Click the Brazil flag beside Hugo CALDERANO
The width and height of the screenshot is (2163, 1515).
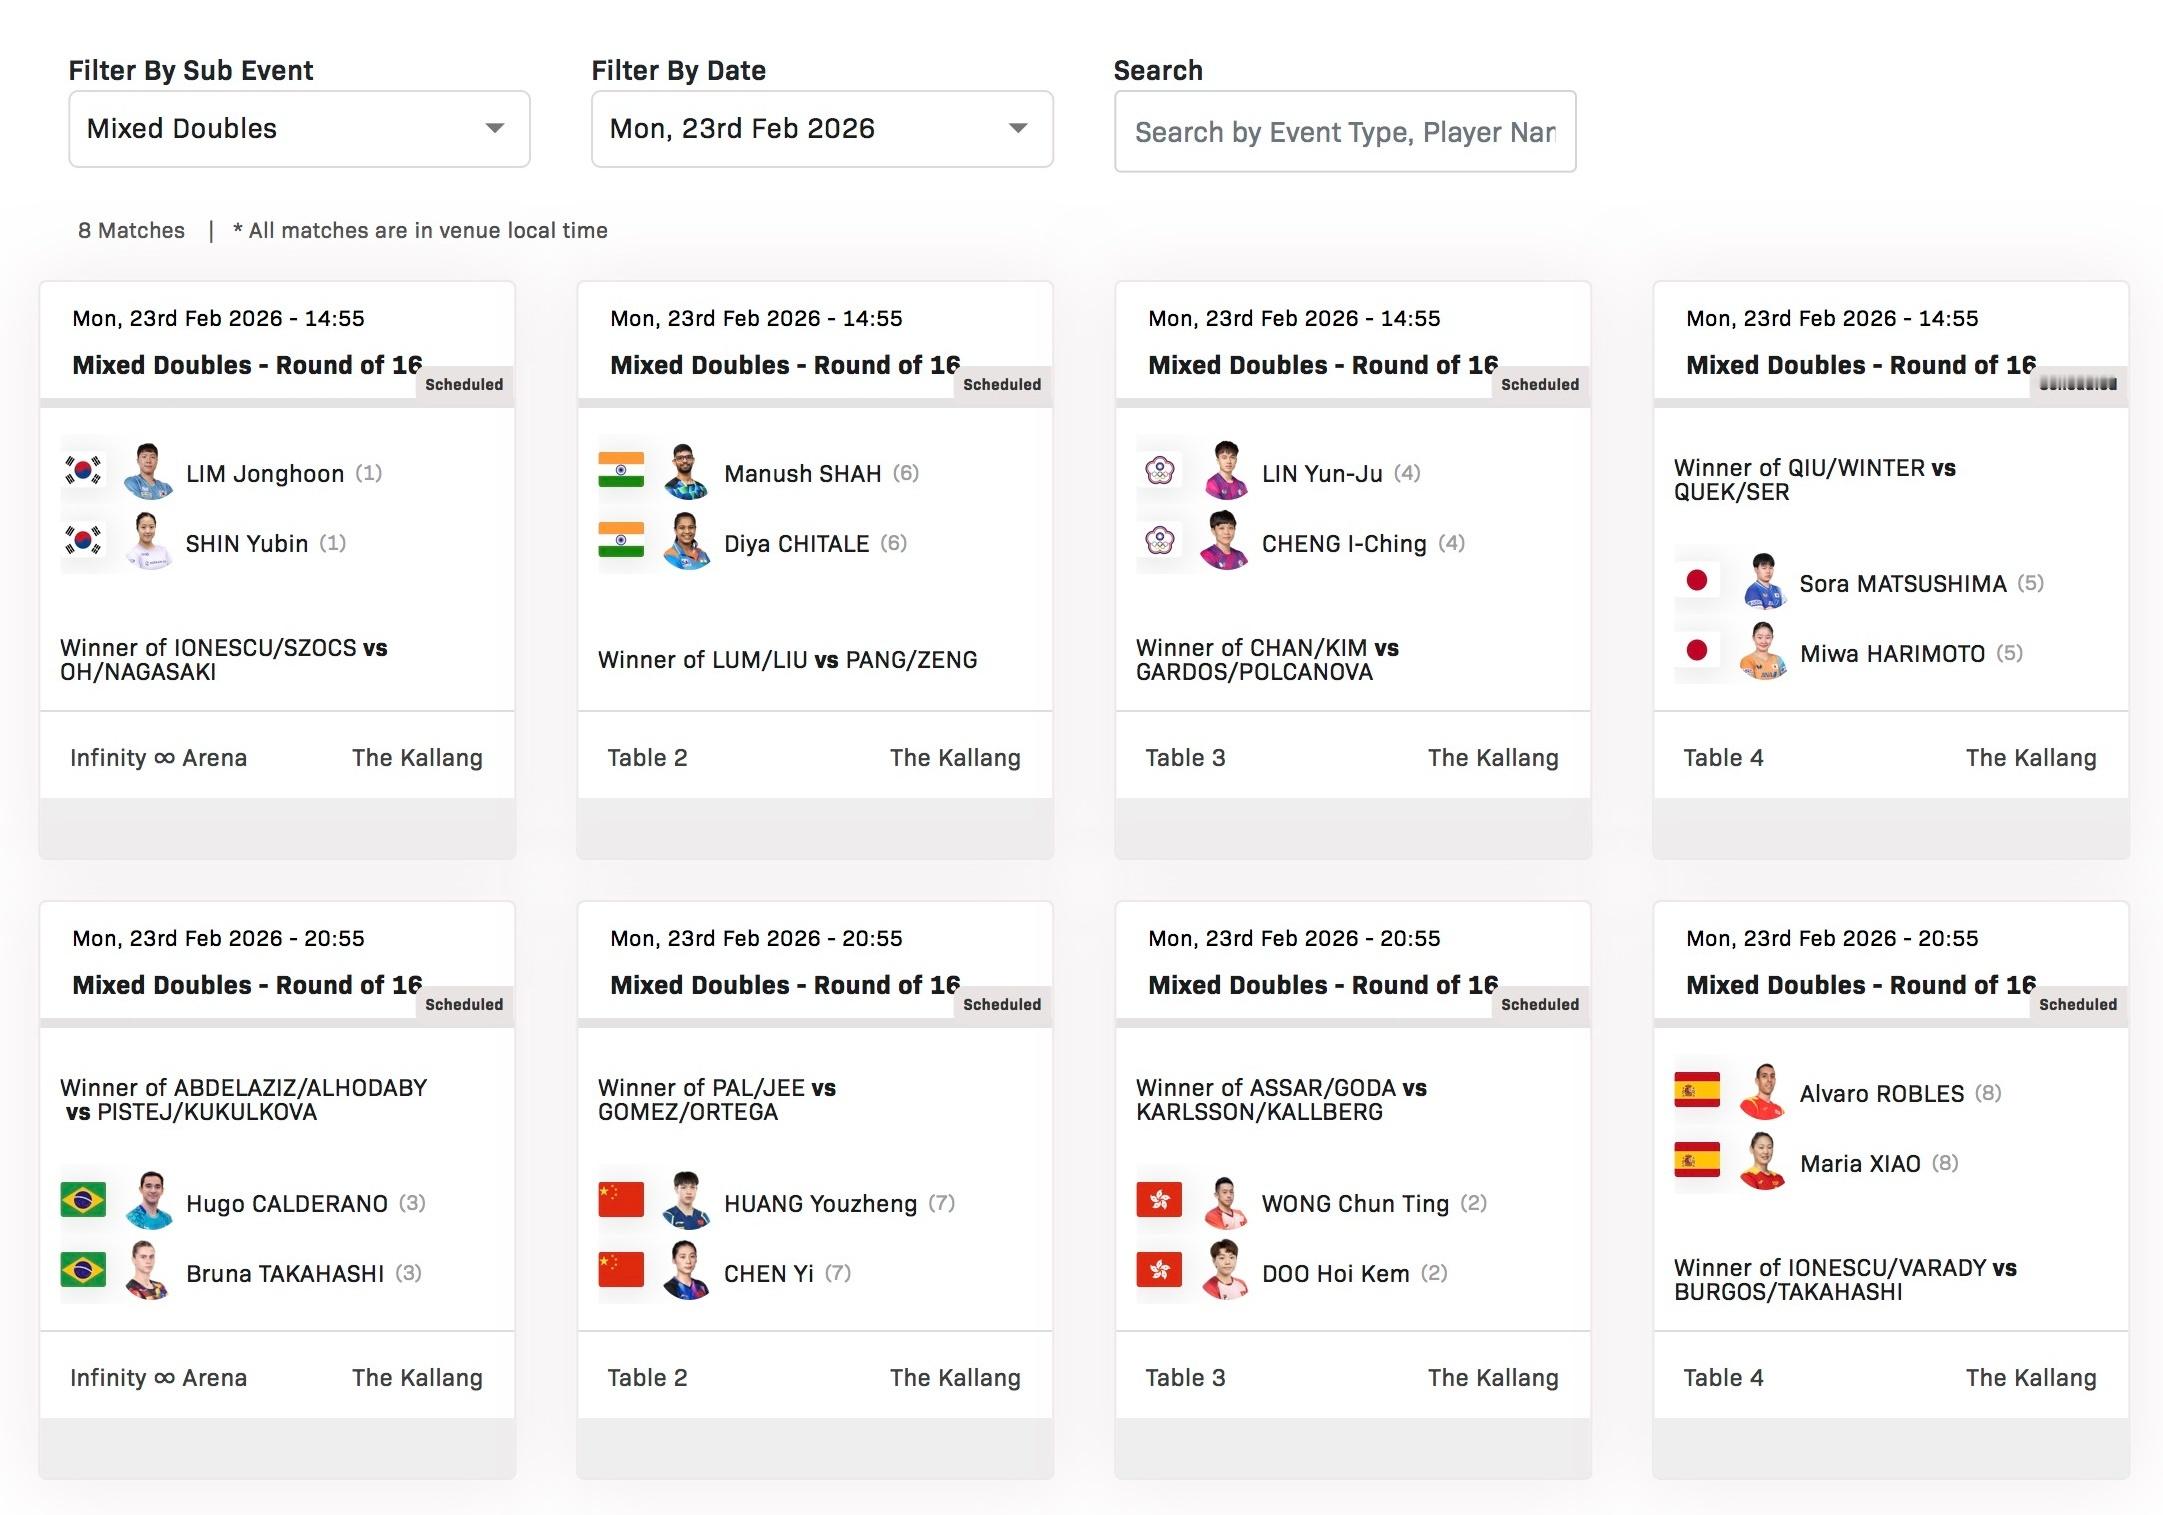click(x=83, y=1200)
